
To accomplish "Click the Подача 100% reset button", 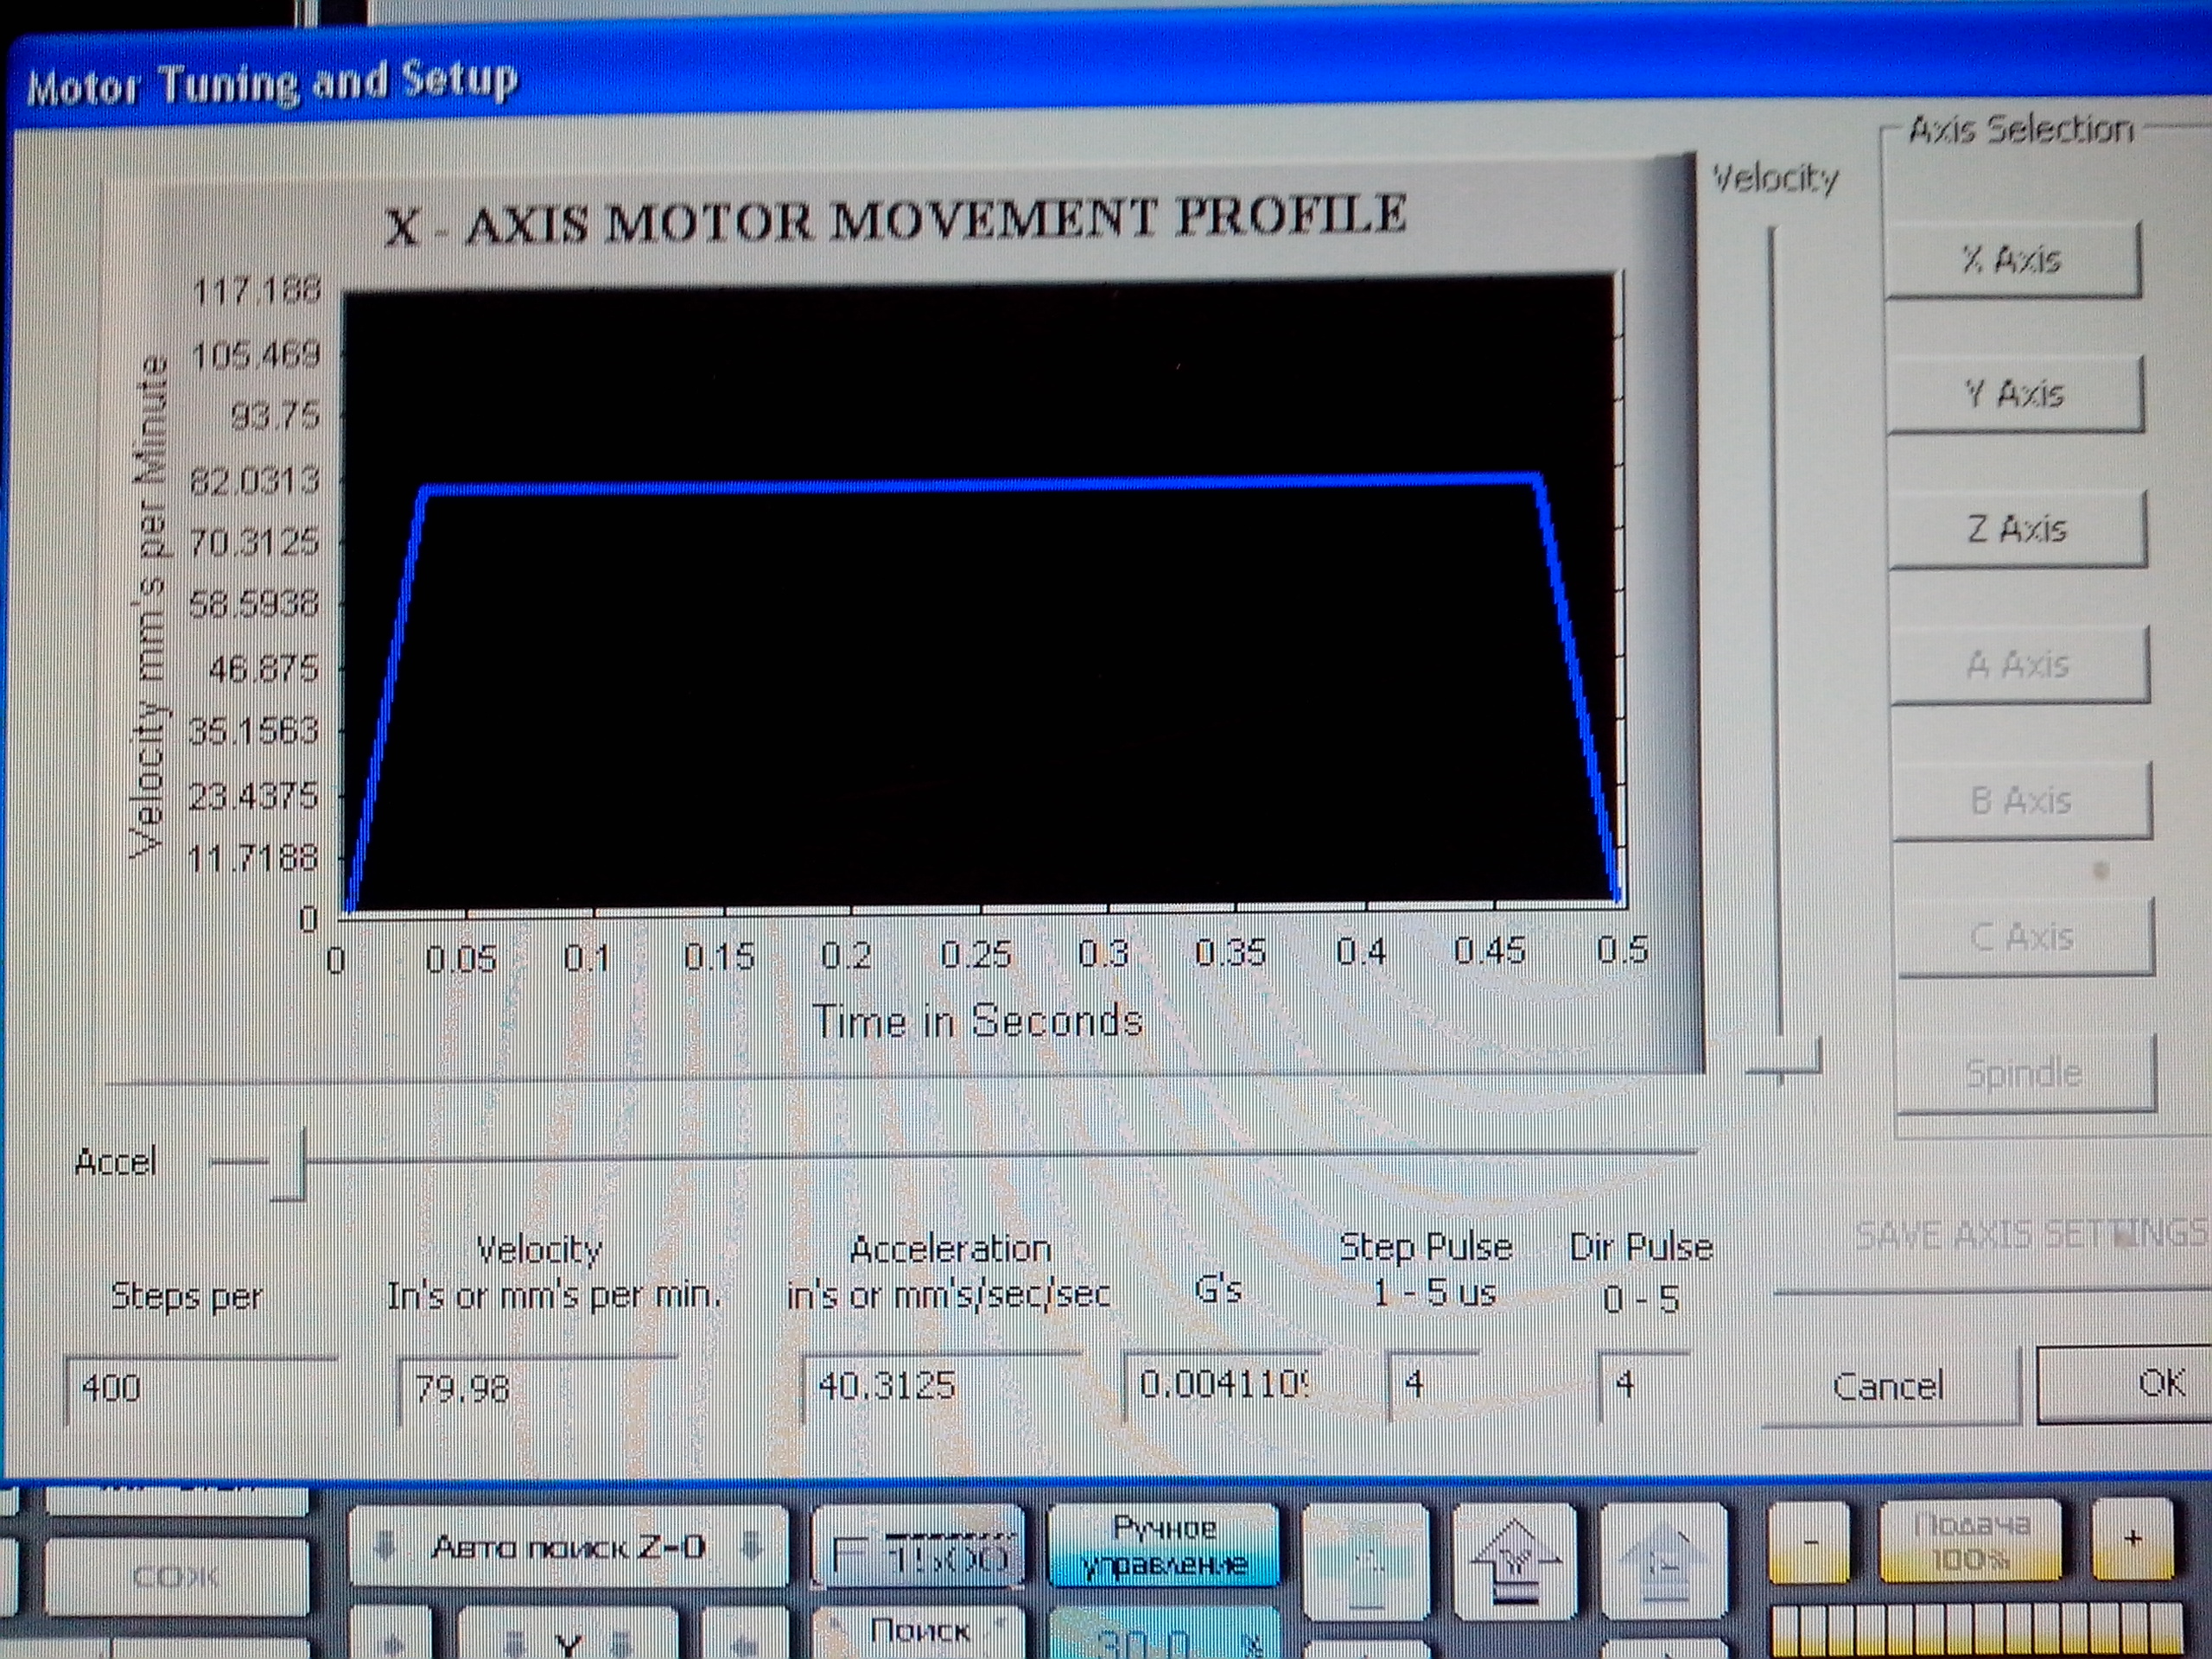I will click(x=1969, y=1542).
